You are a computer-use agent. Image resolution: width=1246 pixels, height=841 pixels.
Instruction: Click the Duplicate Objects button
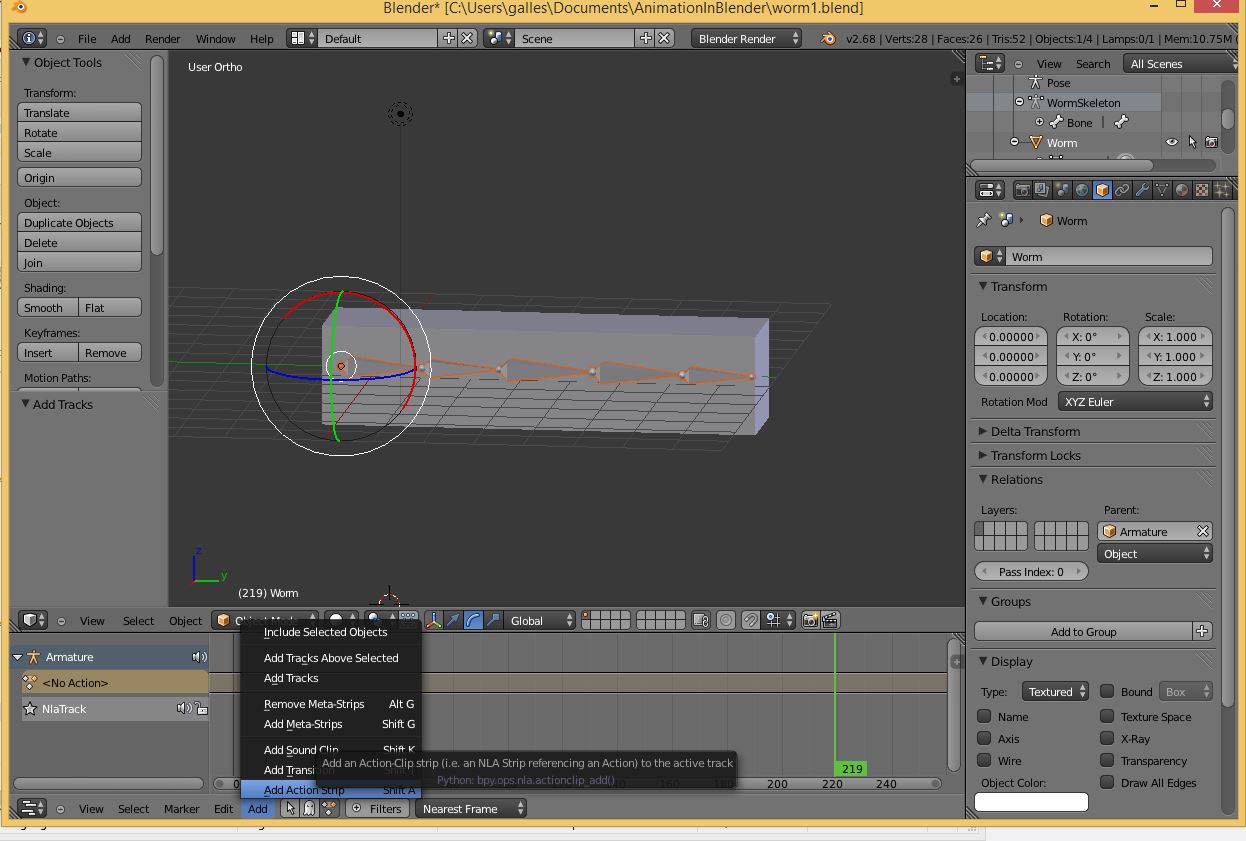point(79,223)
